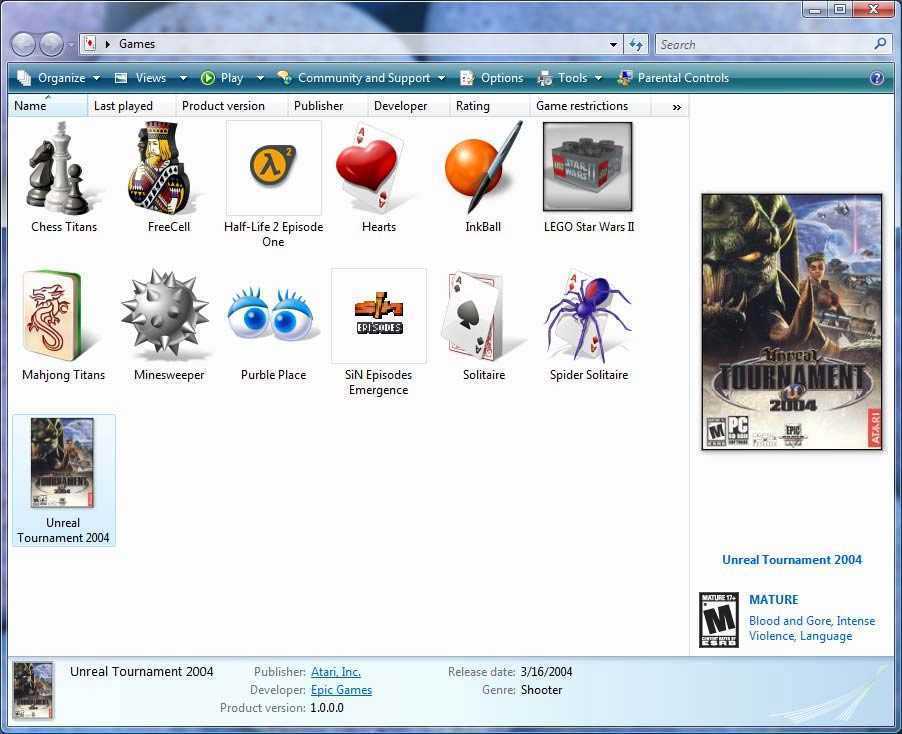
Task: Select the Purble Place game icon
Action: (x=272, y=314)
